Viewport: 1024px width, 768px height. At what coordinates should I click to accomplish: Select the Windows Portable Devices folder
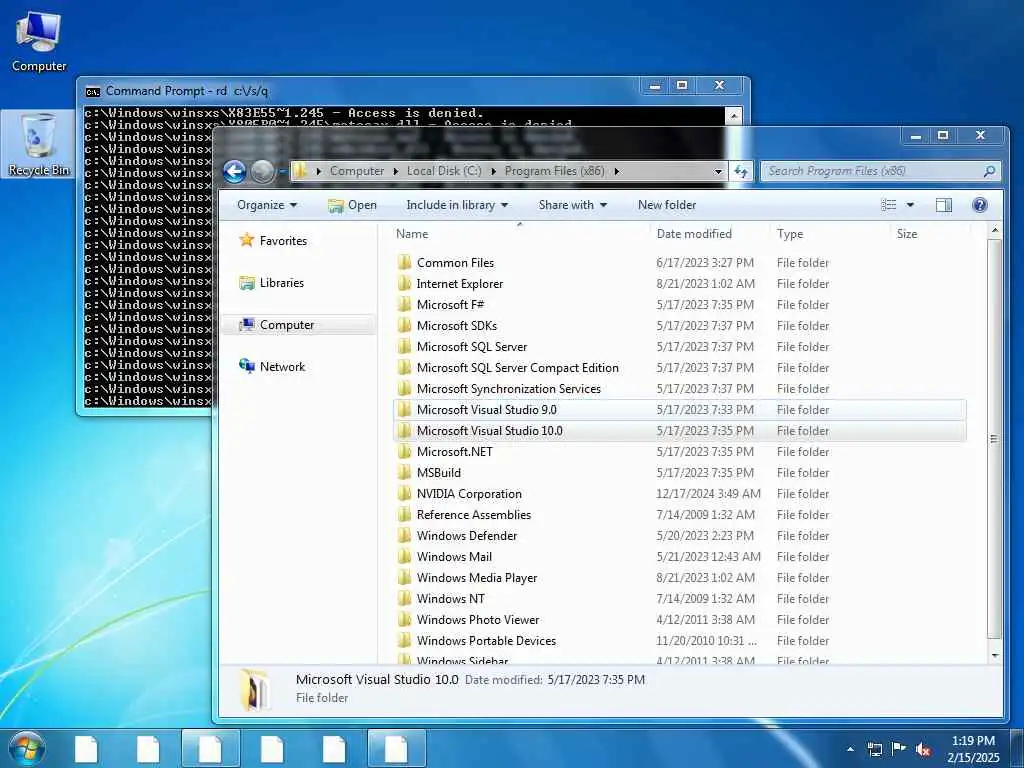[680, 641]
